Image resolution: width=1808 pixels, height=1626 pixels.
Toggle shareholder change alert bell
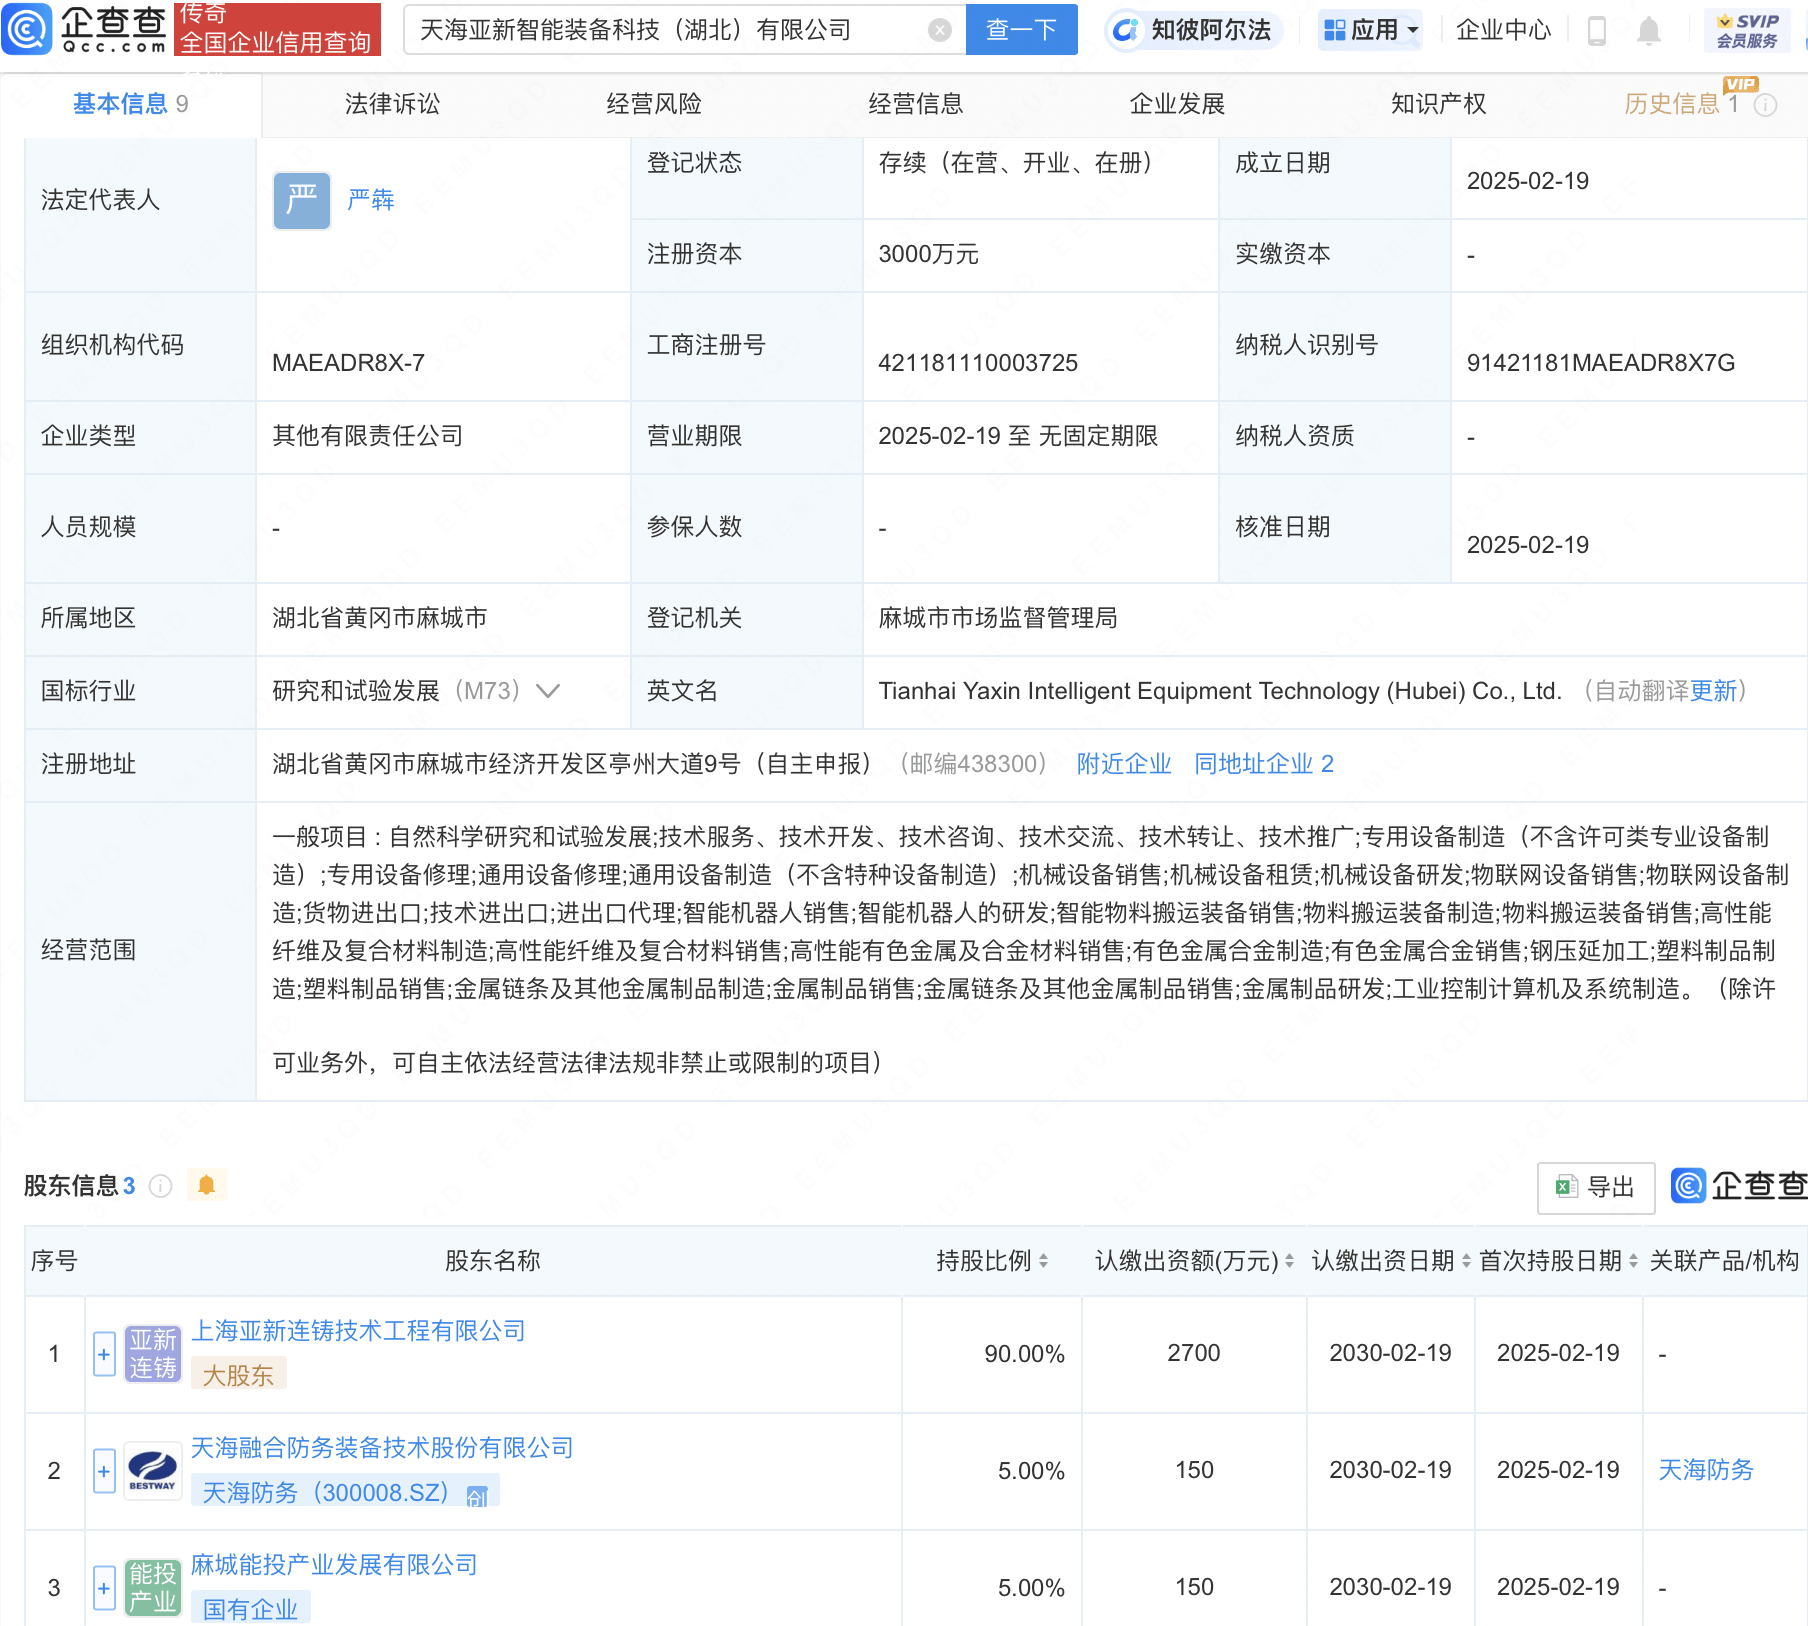point(207,1185)
